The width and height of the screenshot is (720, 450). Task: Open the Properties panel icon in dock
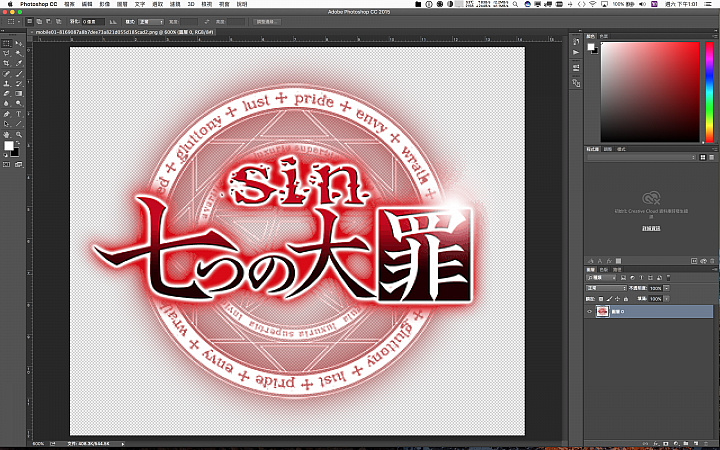pos(576,68)
